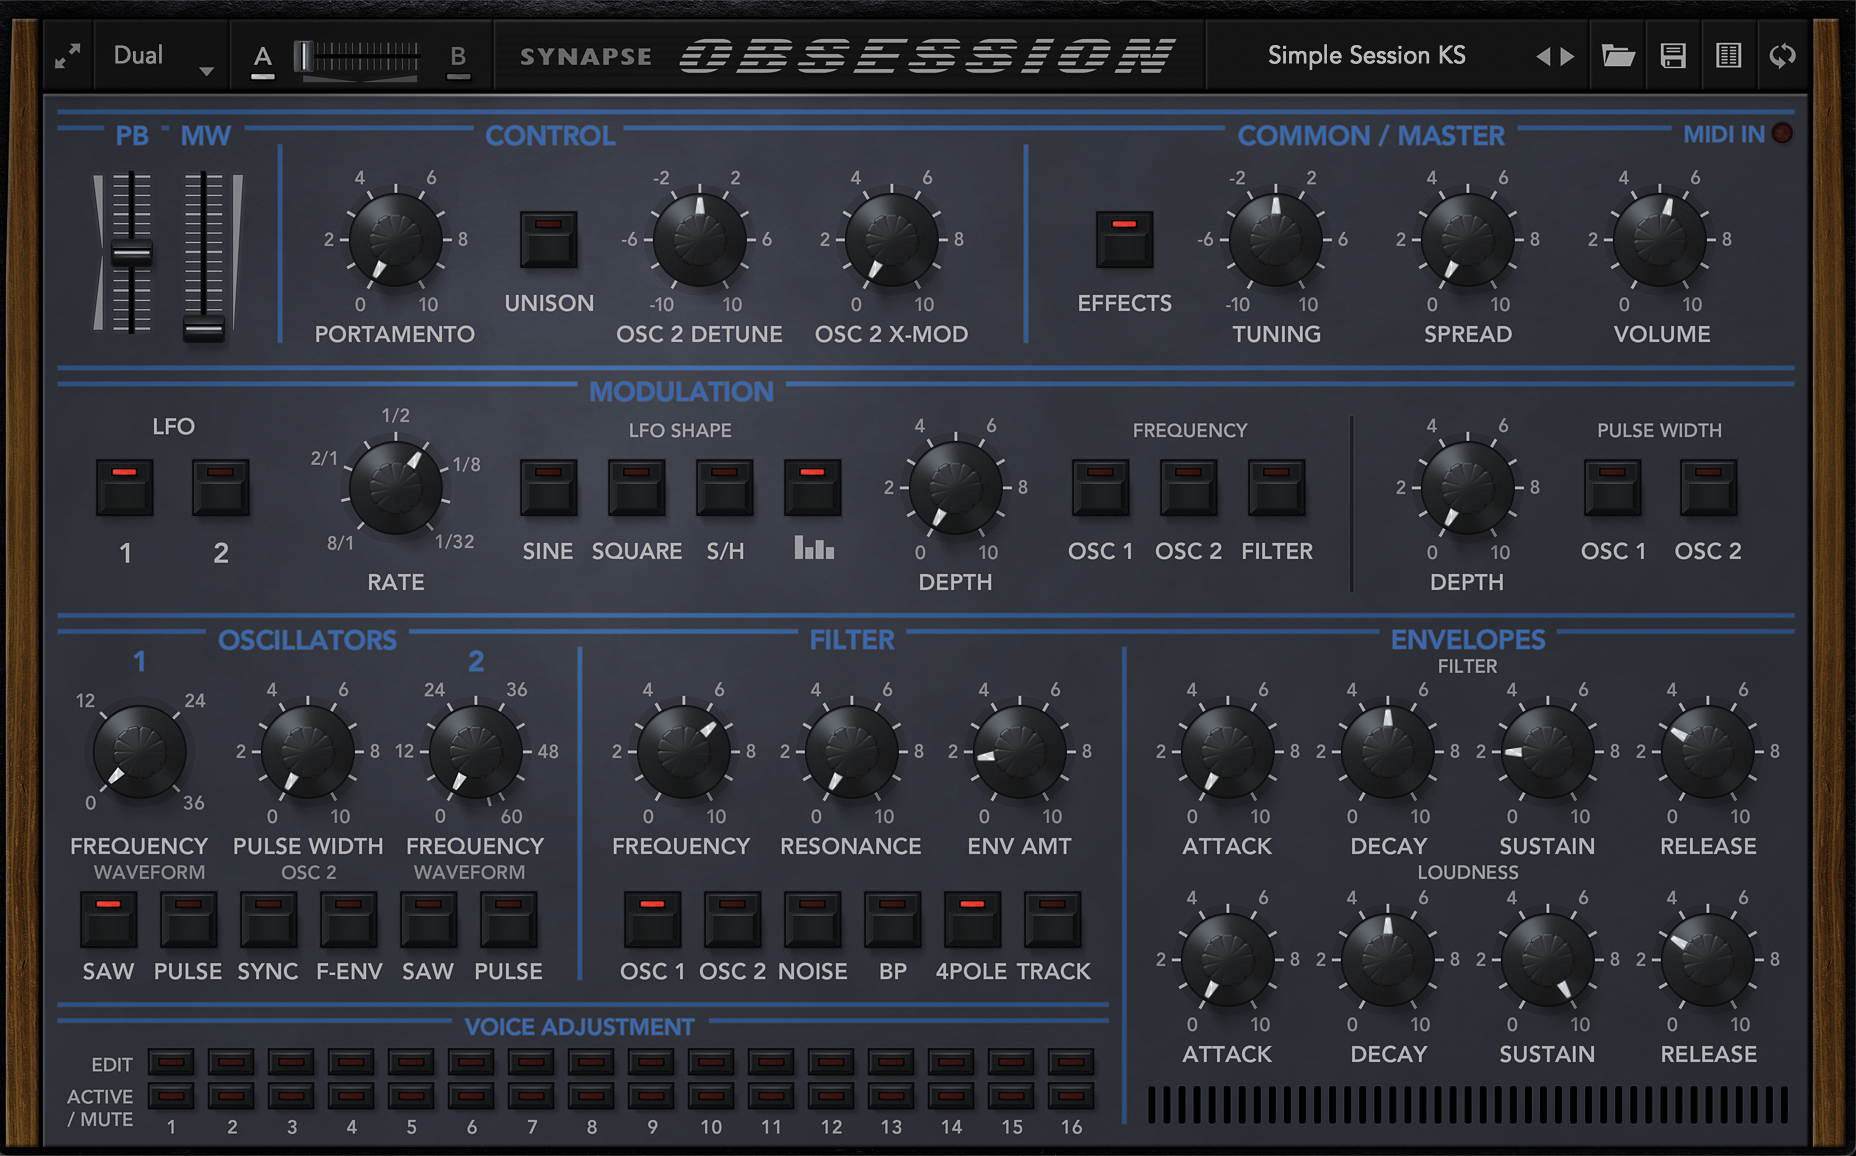The height and width of the screenshot is (1156, 1856).
Task: Toggle the BP filter mode button
Action: tap(892, 919)
